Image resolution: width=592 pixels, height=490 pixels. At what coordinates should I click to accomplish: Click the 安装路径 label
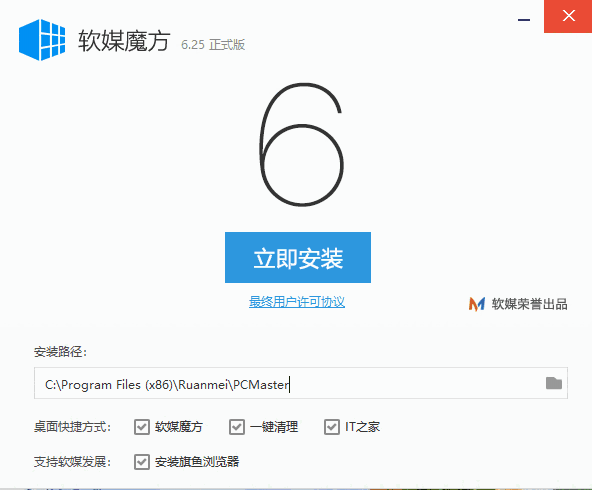60,351
